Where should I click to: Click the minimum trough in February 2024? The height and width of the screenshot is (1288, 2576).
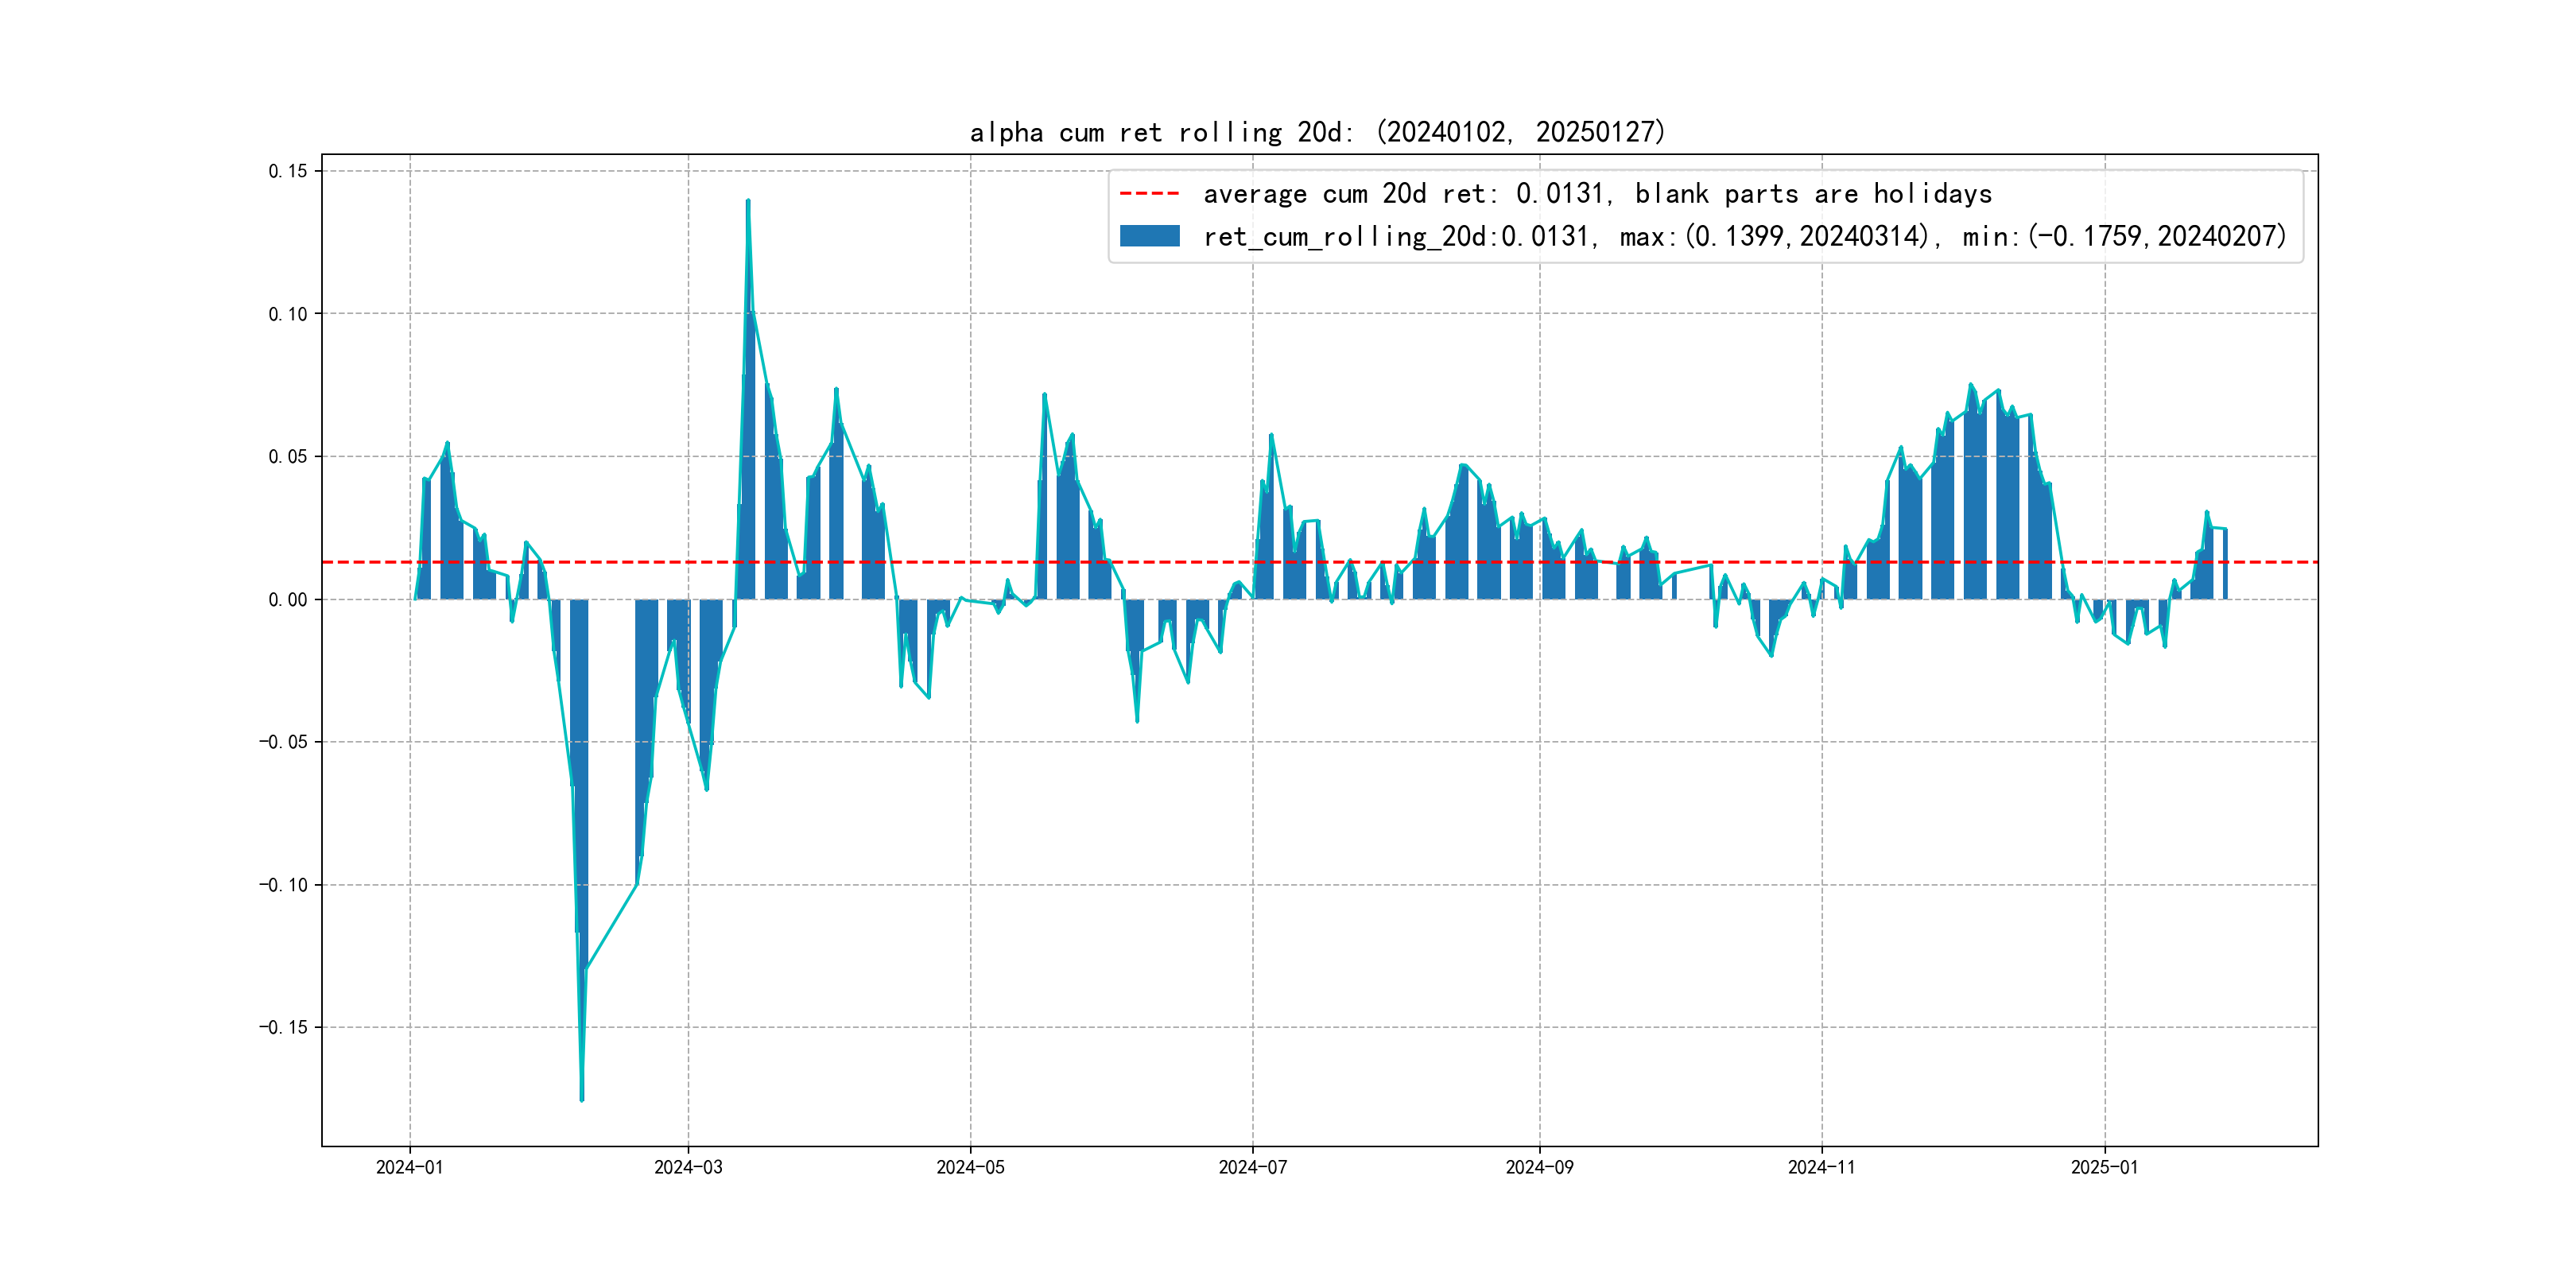coord(582,1098)
